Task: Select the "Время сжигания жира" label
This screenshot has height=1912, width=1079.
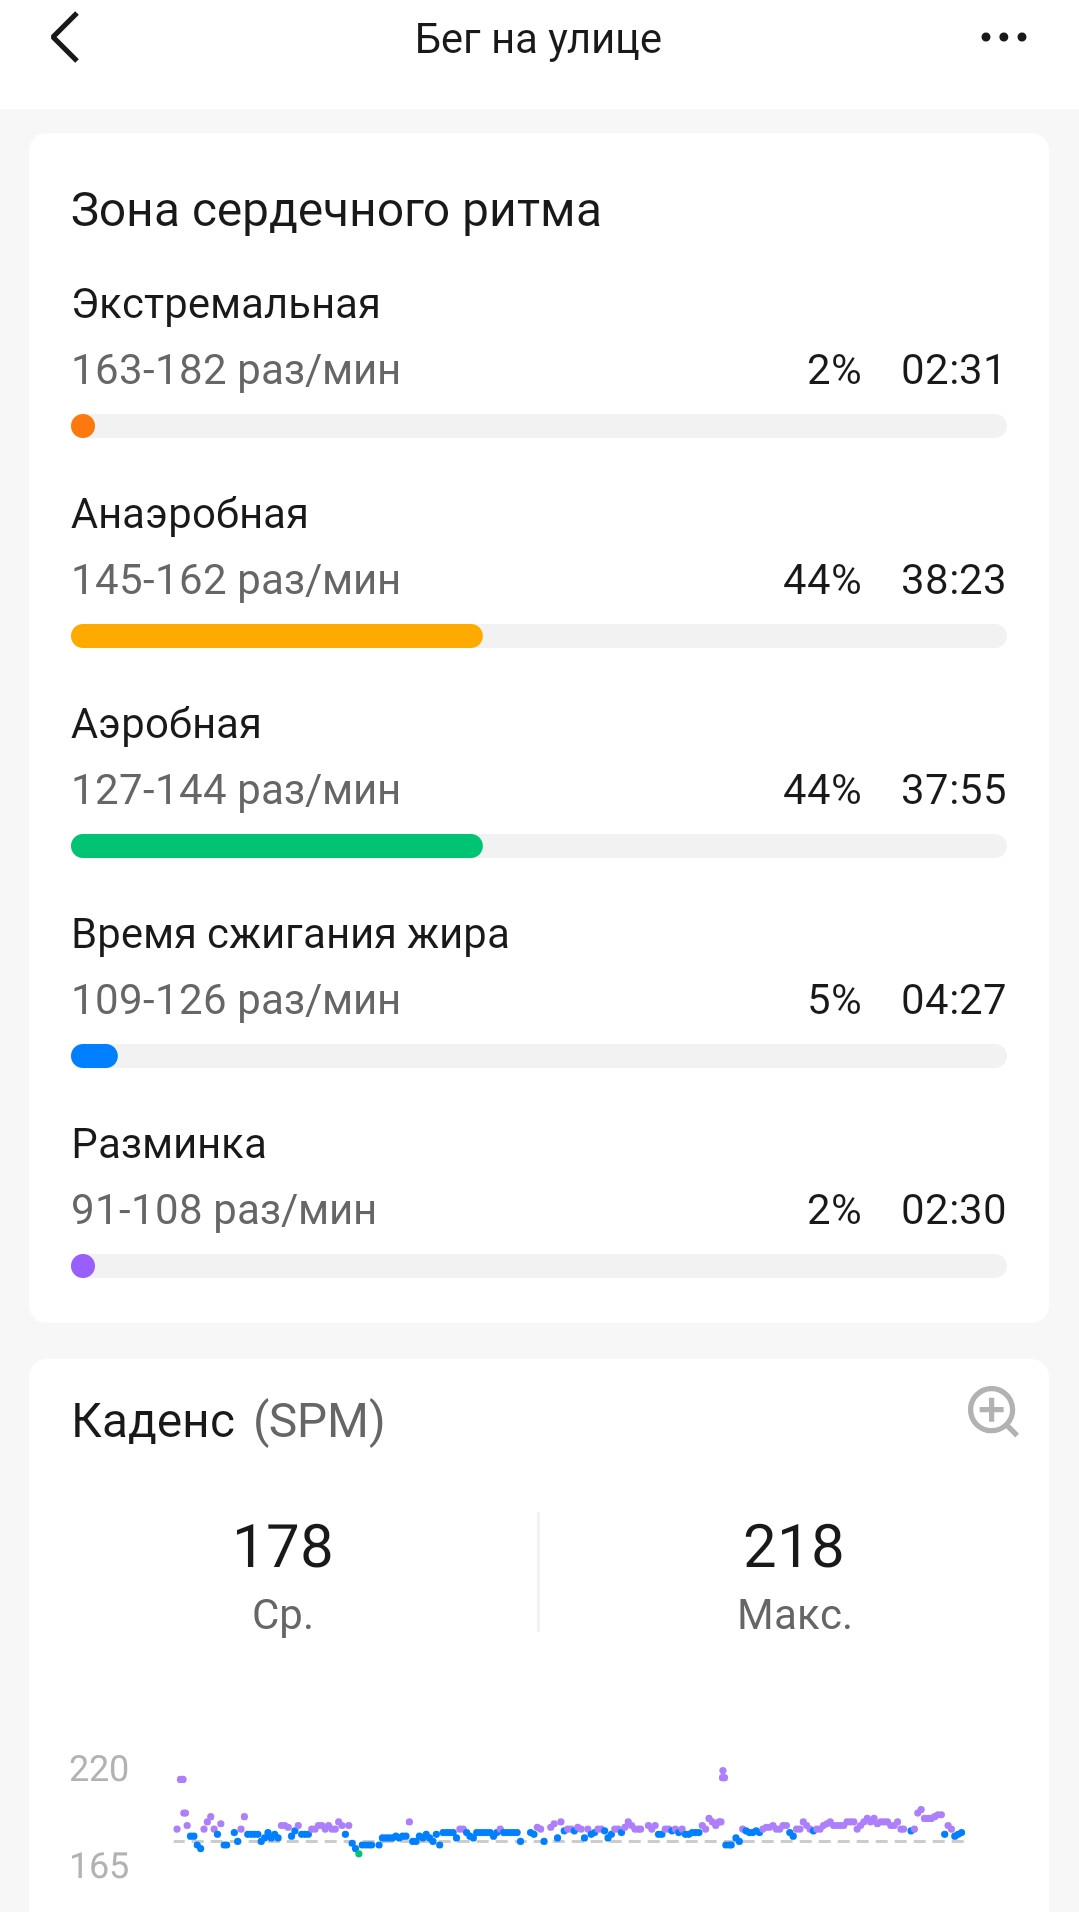Action: (x=290, y=934)
